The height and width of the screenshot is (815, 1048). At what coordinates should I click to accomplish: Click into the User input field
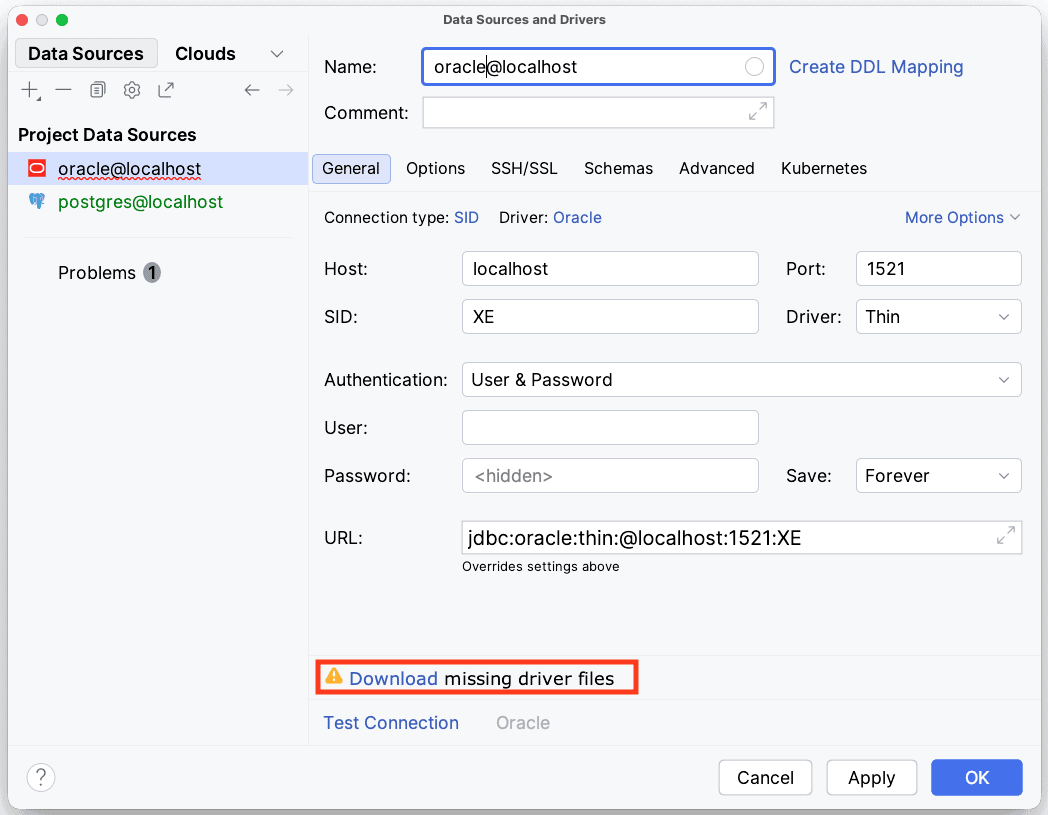click(609, 428)
